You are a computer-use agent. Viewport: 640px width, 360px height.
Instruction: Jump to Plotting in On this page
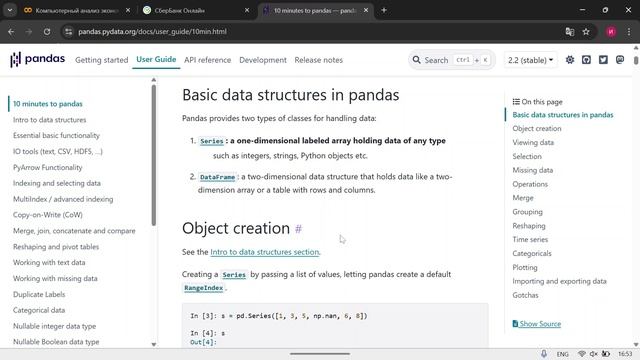tap(525, 267)
